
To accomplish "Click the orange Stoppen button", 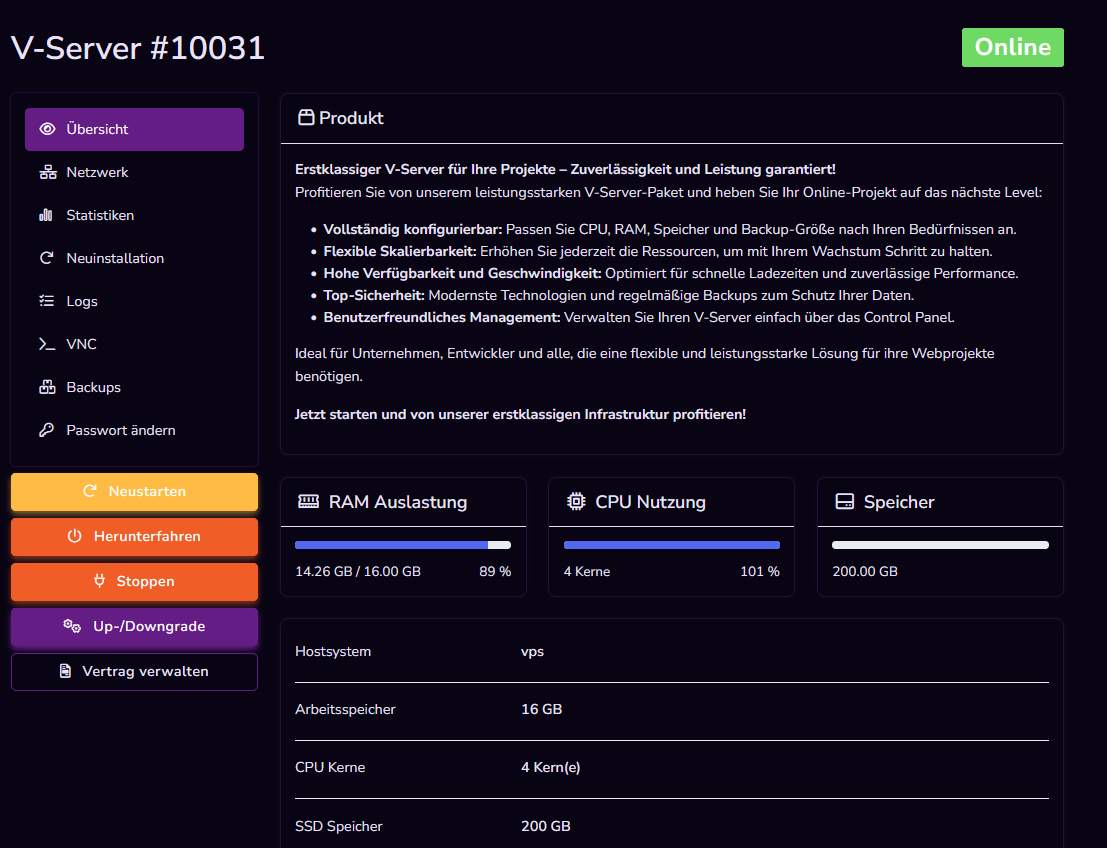I will [134, 582].
